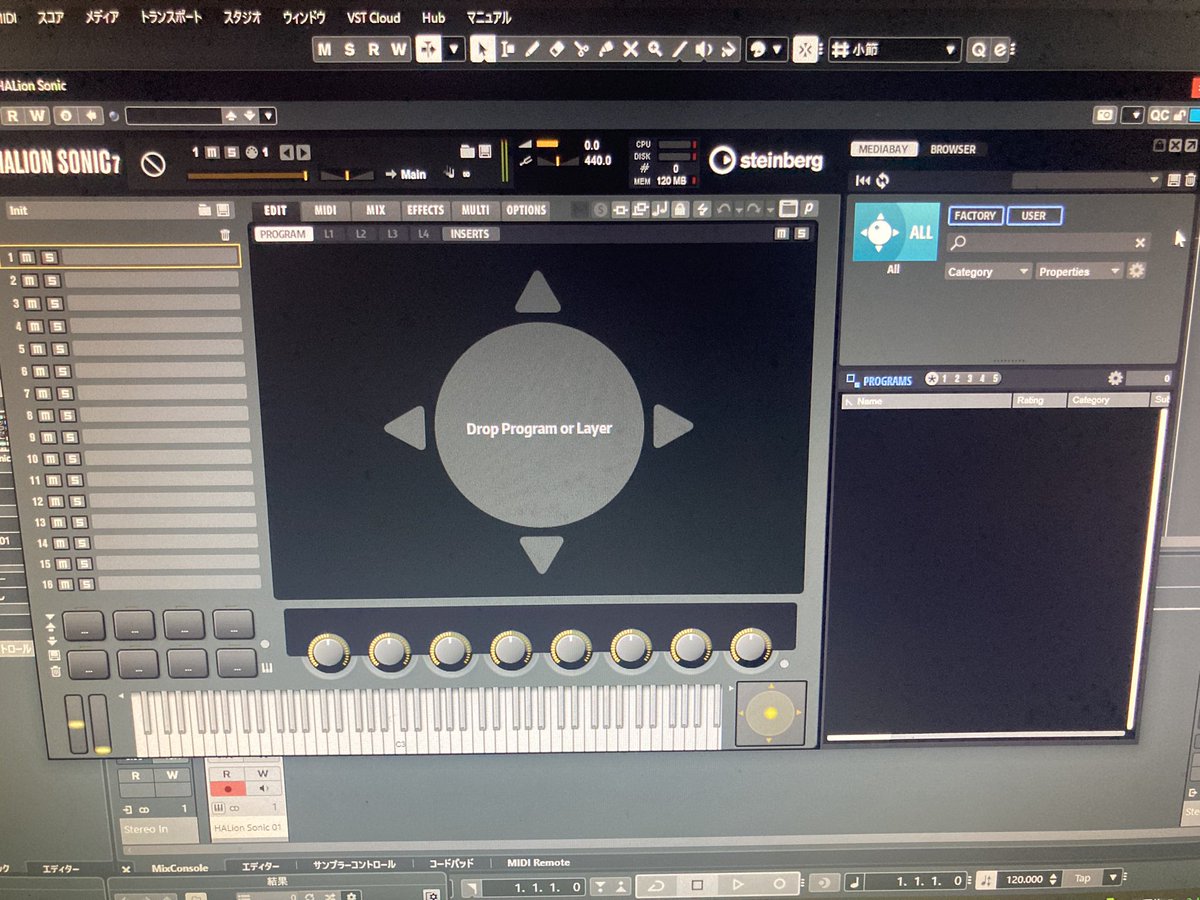Open the MediaBay path dropdown

(x=1088, y=181)
